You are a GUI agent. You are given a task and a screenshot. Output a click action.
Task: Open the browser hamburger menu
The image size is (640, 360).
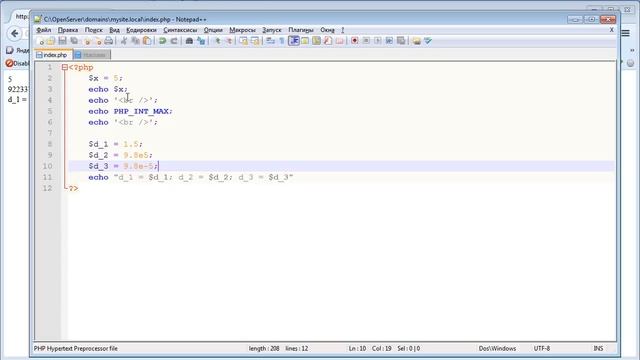(x=625, y=33)
